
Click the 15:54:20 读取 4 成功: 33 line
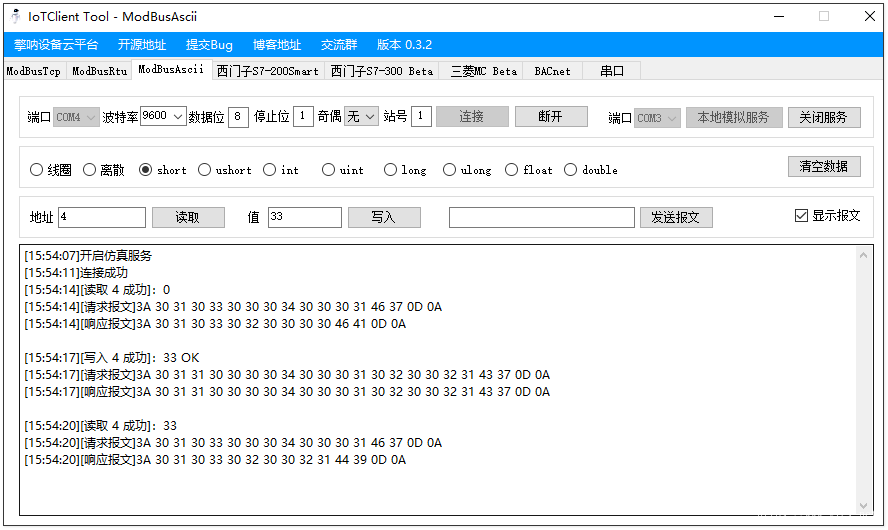coord(100,426)
